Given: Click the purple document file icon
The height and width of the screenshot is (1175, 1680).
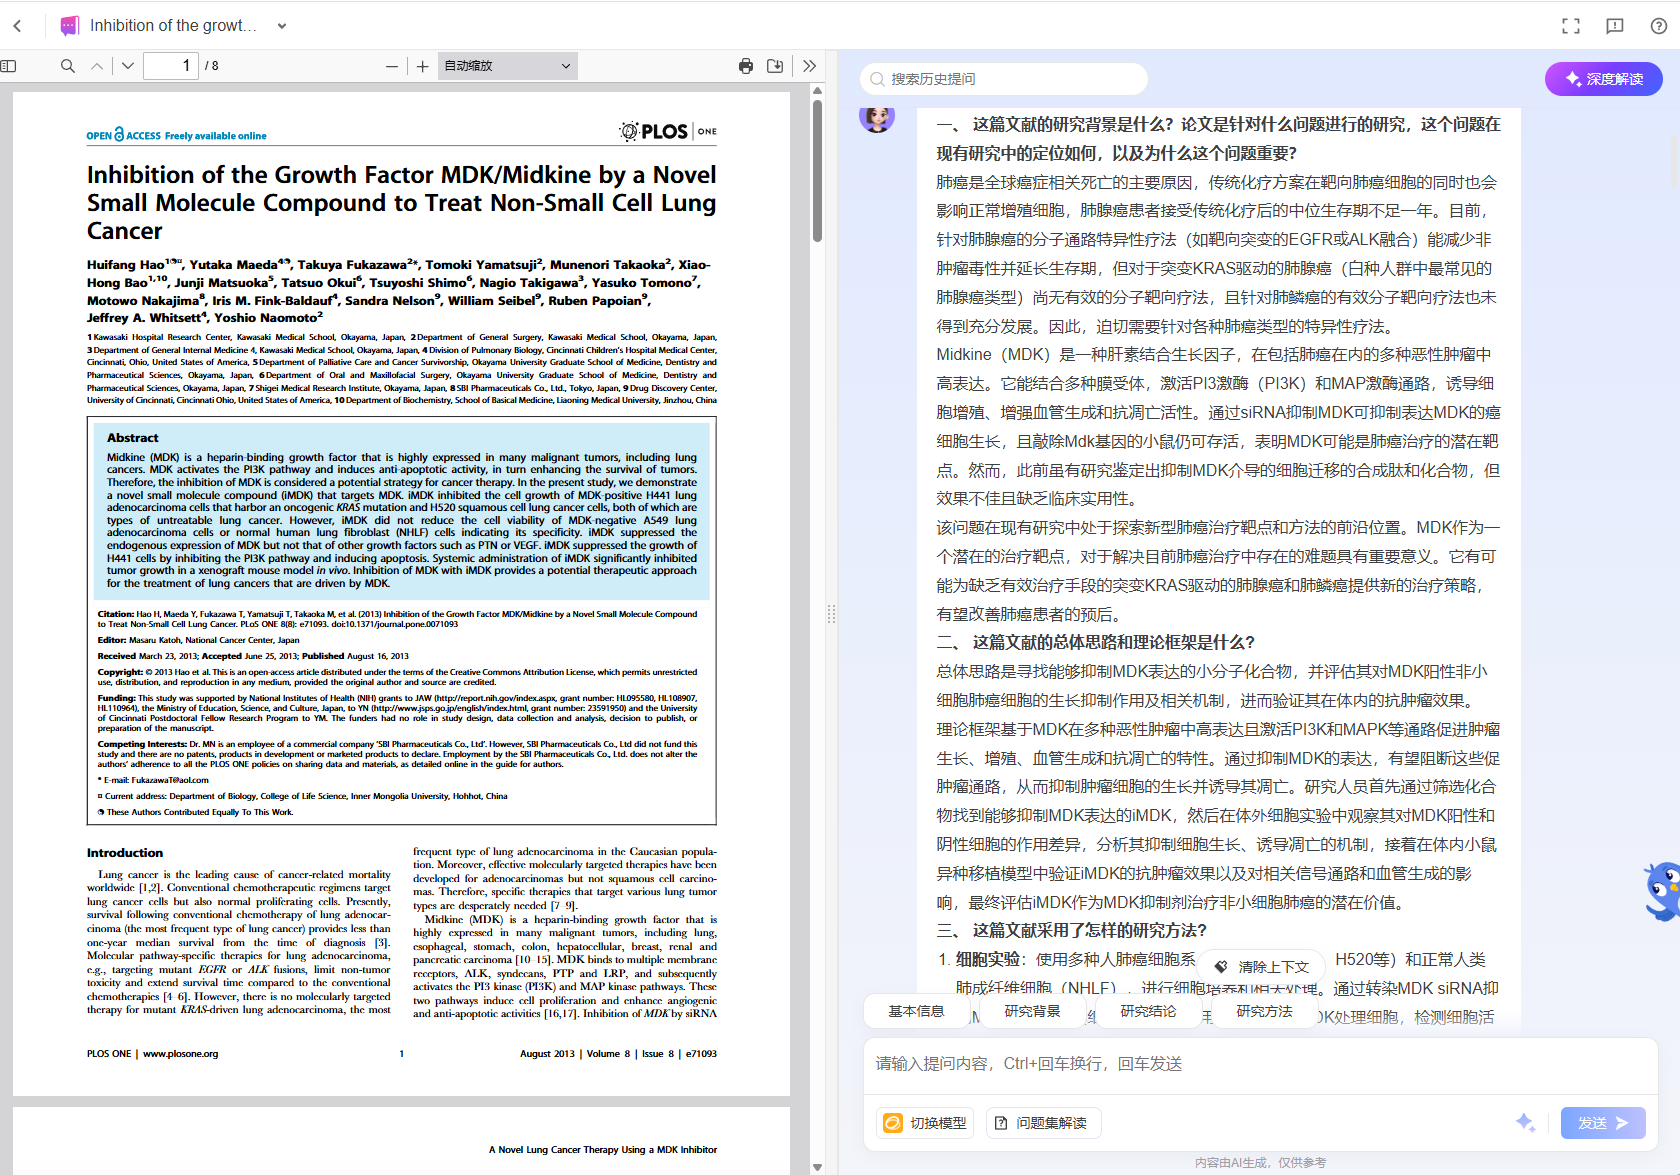Looking at the screenshot, I should 69,26.
